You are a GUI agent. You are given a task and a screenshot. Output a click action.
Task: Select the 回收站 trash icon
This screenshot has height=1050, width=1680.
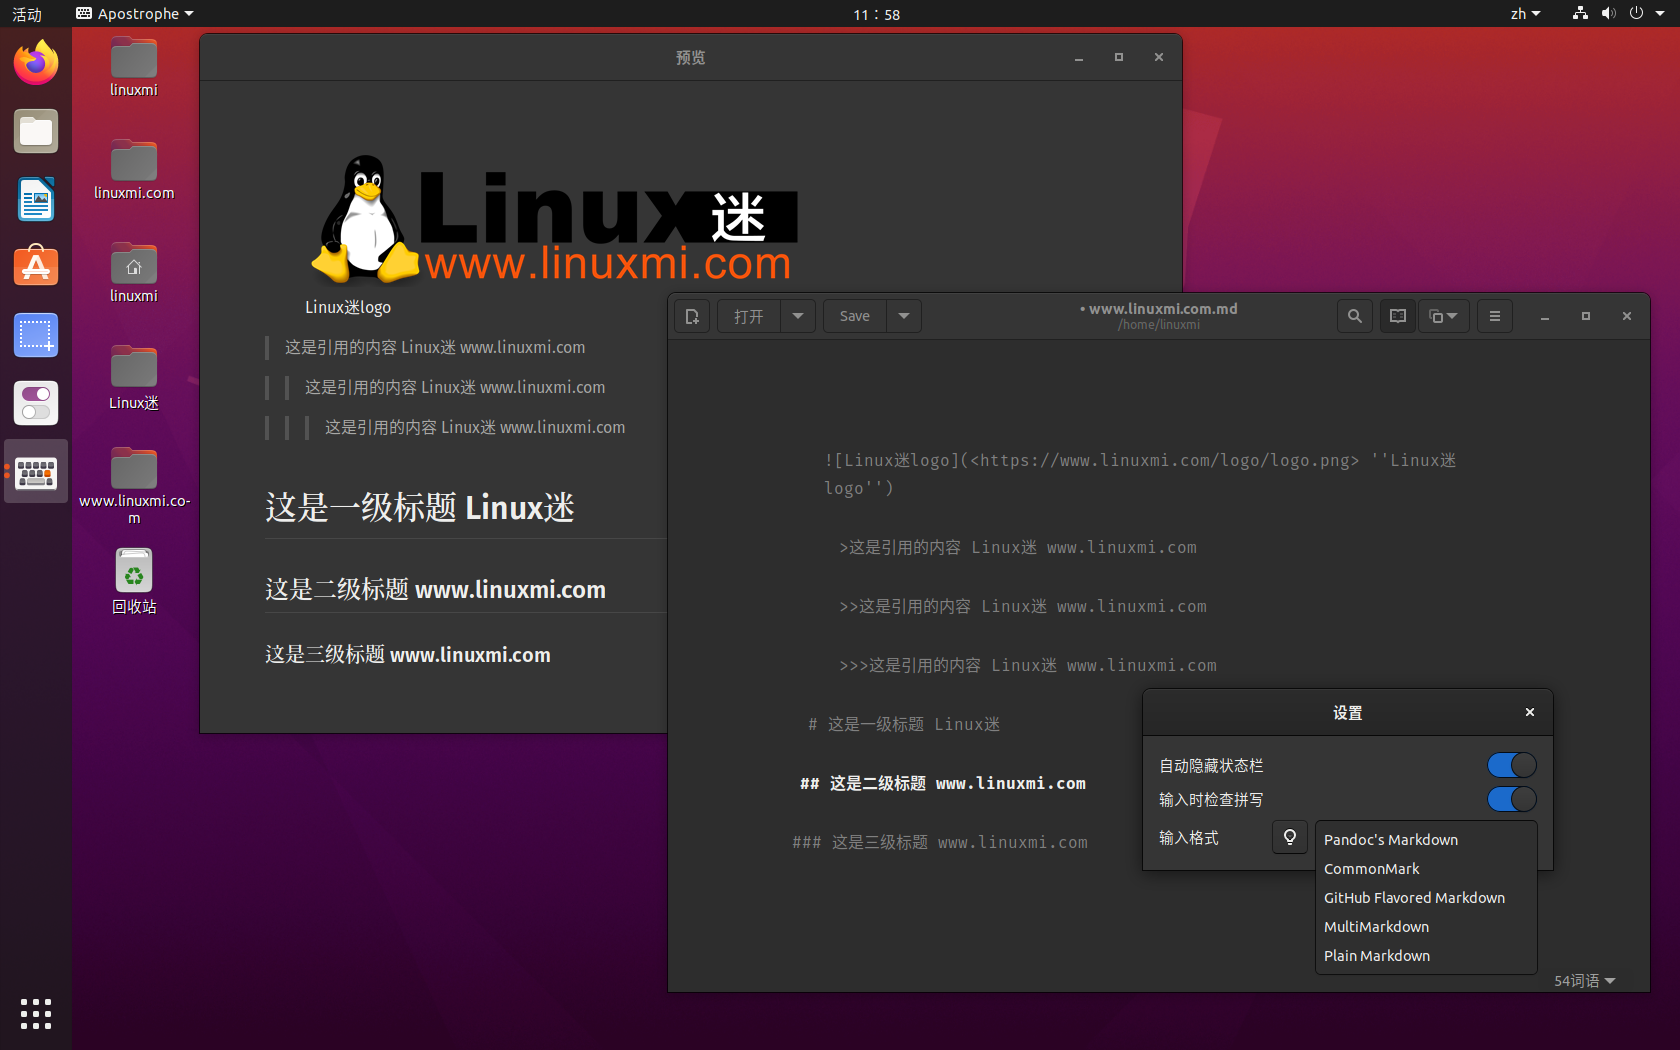pos(134,581)
